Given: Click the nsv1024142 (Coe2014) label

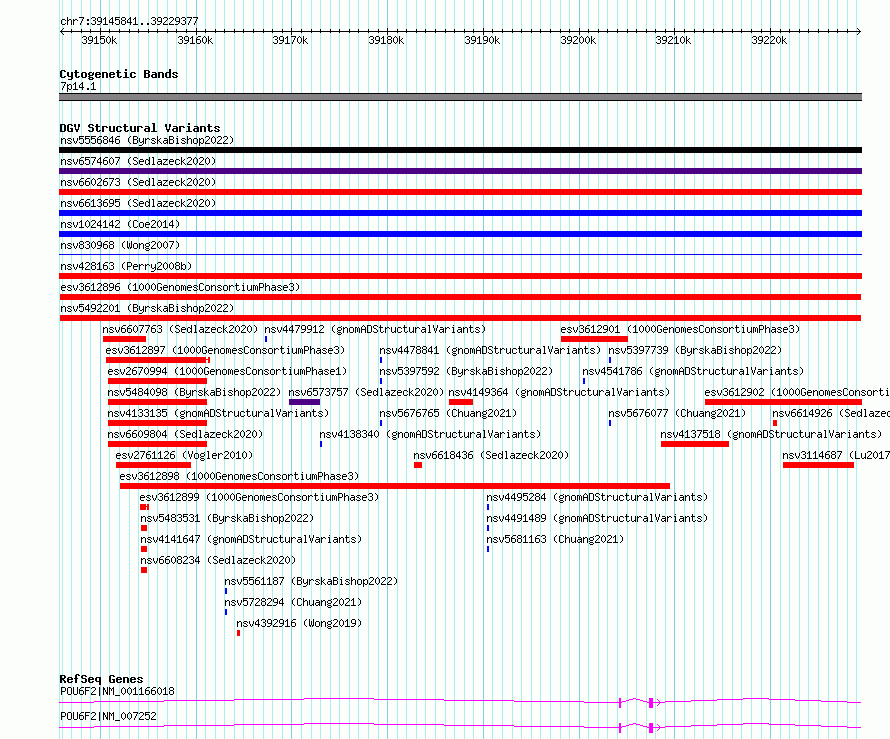Looking at the screenshot, I should pos(120,224).
